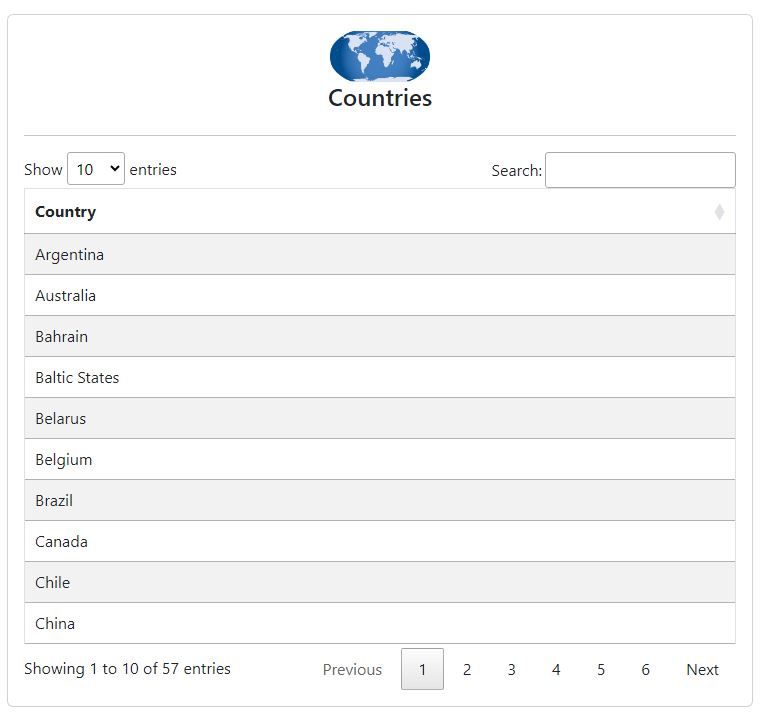Select the Argentina row

[x=70, y=255]
